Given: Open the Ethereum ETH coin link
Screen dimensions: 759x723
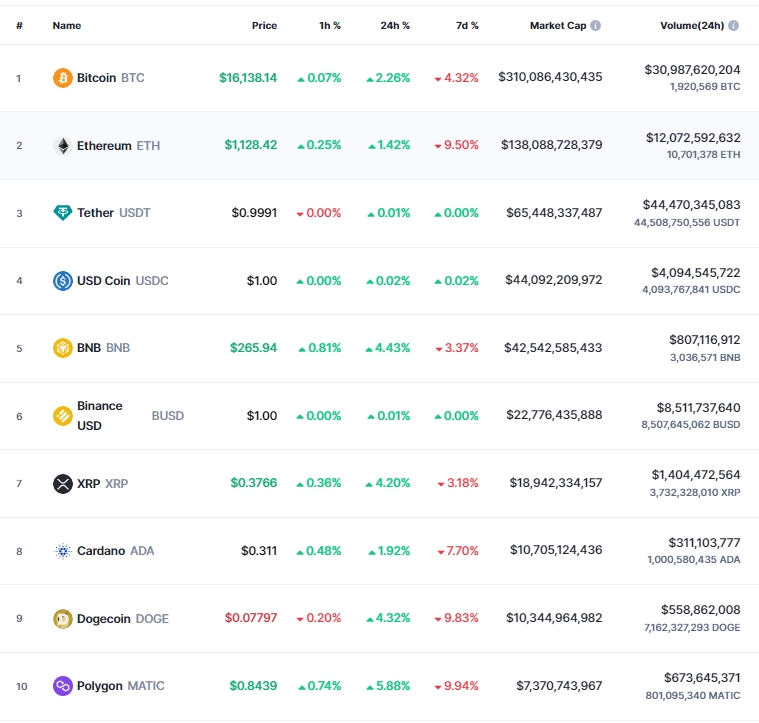Looking at the screenshot, I should pos(118,146).
